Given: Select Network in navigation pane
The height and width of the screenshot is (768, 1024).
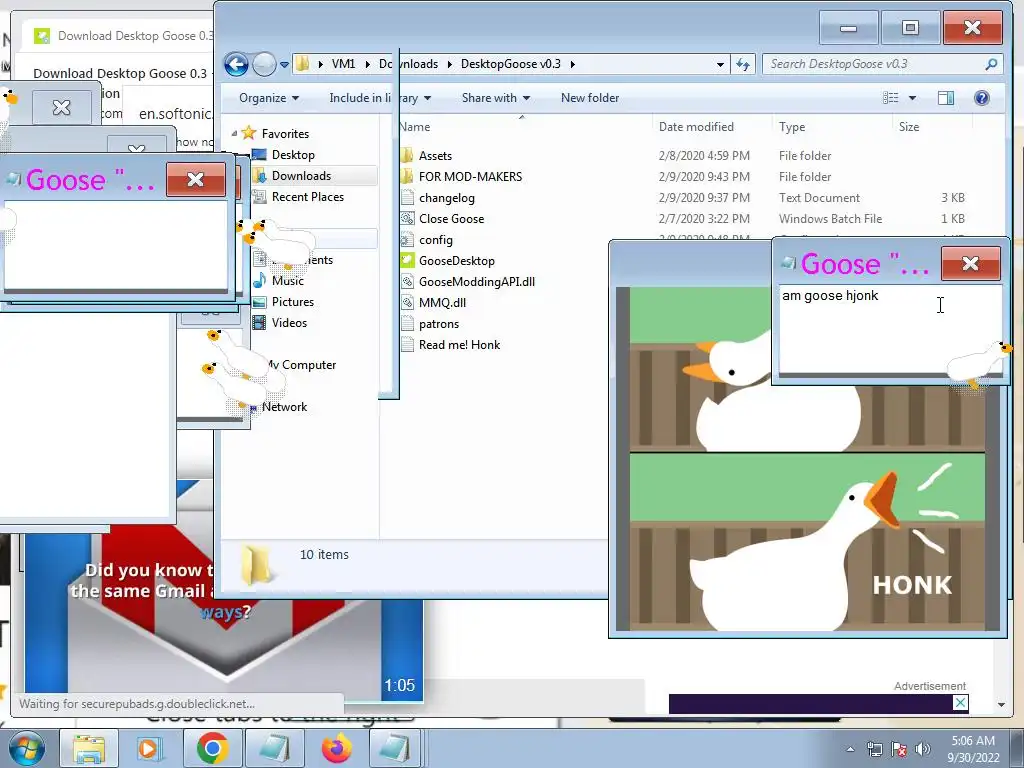Looking at the screenshot, I should [x=284, y=407].
